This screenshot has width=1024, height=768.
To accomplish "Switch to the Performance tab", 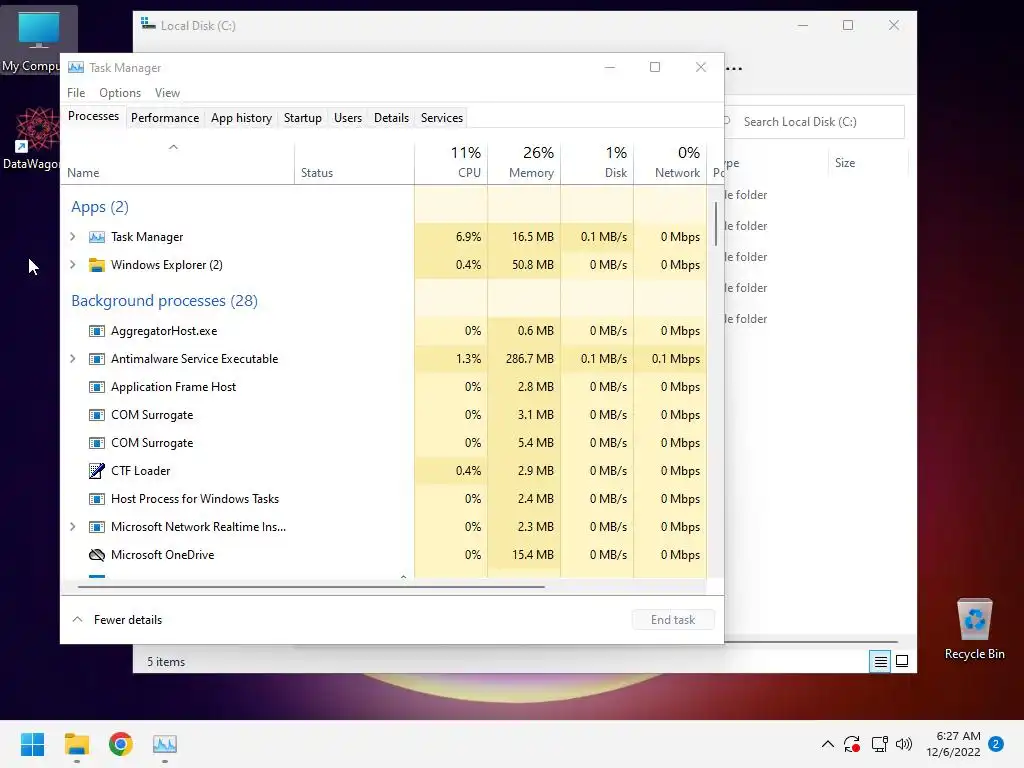I will tap(165, 118).
